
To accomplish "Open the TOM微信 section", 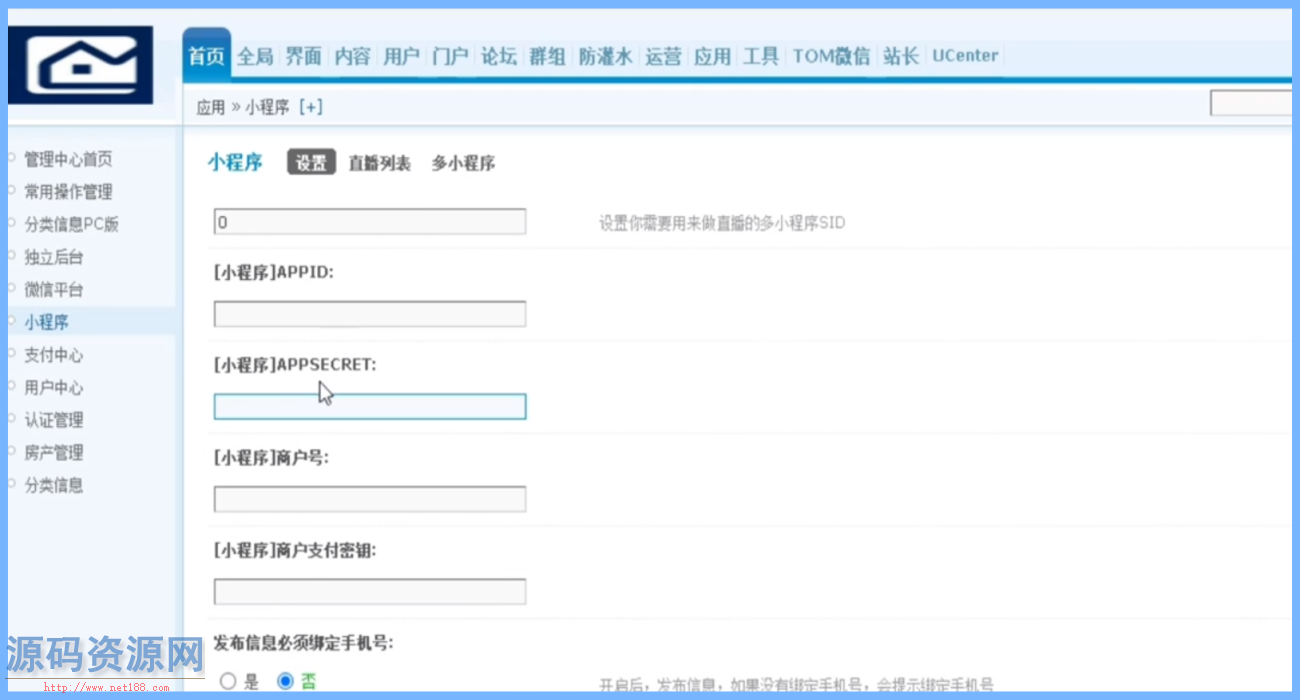I will 830,56.
